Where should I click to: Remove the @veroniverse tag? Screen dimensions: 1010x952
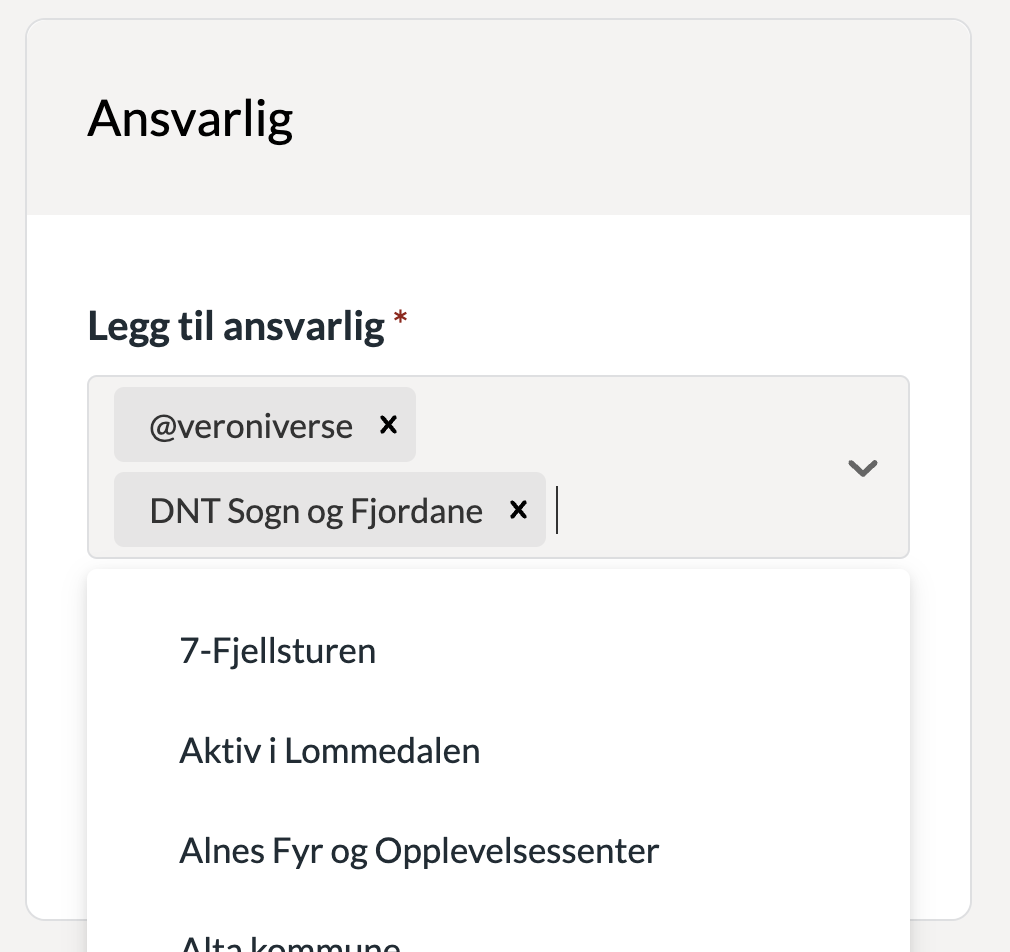coord(388,425)
